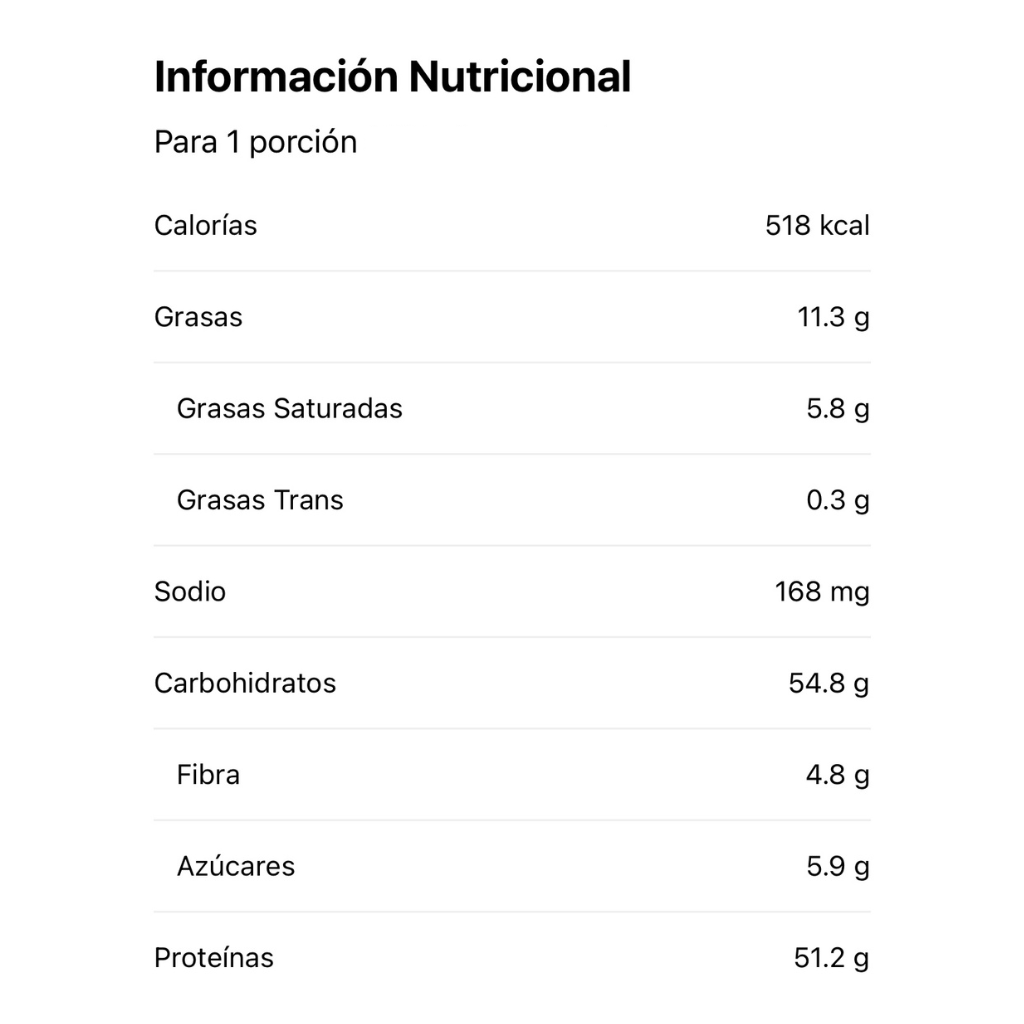The image size is (1024, 1024).
Task: Select the 168 mg sodium value
Action: pyautogui.click(x=822, y=591)
